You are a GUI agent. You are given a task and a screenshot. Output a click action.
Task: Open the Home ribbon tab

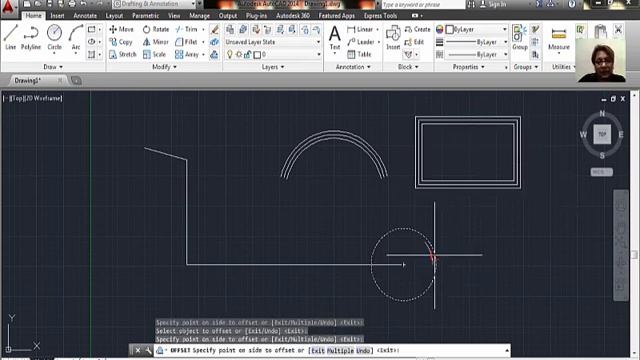pyautogui.click(x=33, y=16)
